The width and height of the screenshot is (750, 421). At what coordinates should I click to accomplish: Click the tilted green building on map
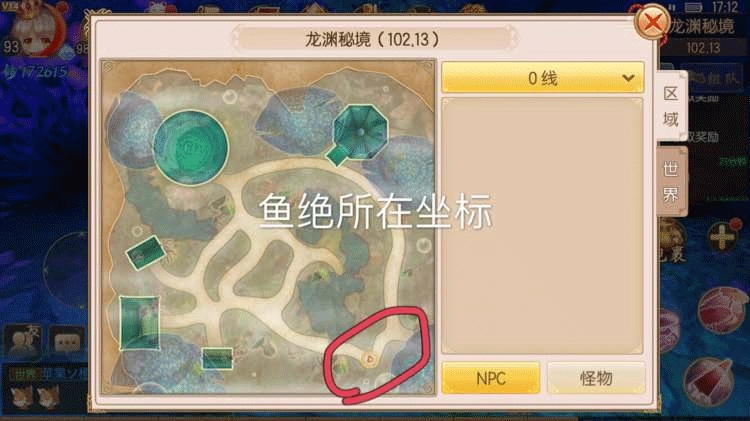[145, 253]
